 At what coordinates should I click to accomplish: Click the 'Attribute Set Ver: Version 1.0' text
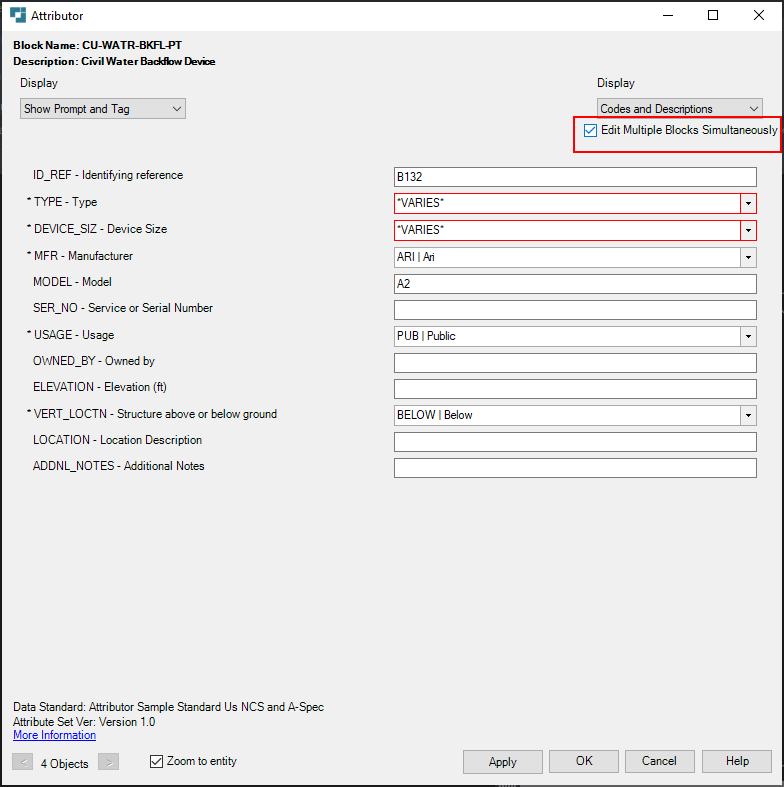pyautogui.click(x=84, y=722)
